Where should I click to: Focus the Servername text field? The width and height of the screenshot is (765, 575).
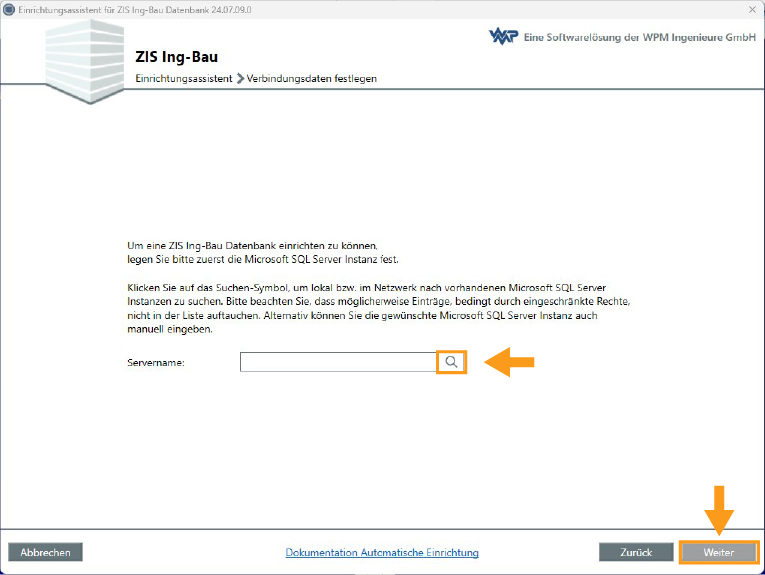(338, 362)
